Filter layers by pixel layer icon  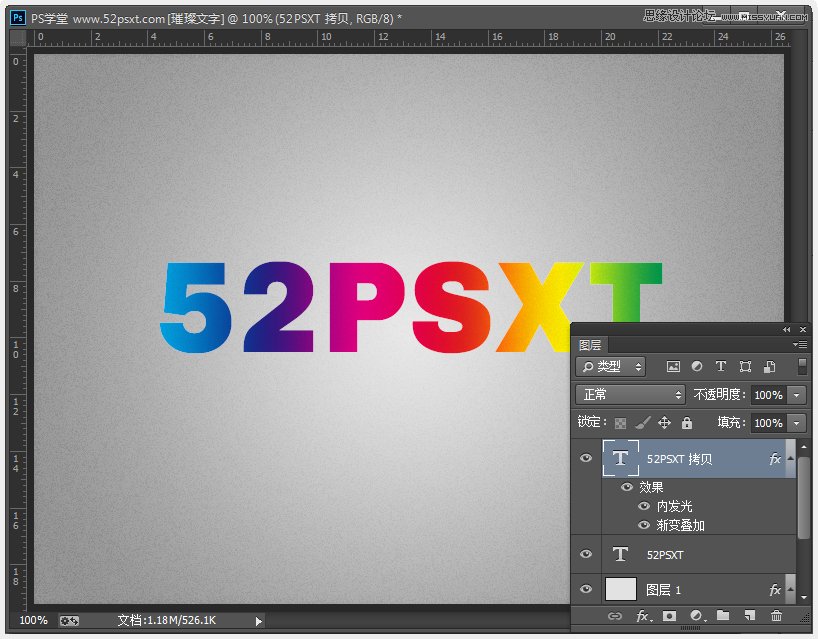[x=673, y=367]
